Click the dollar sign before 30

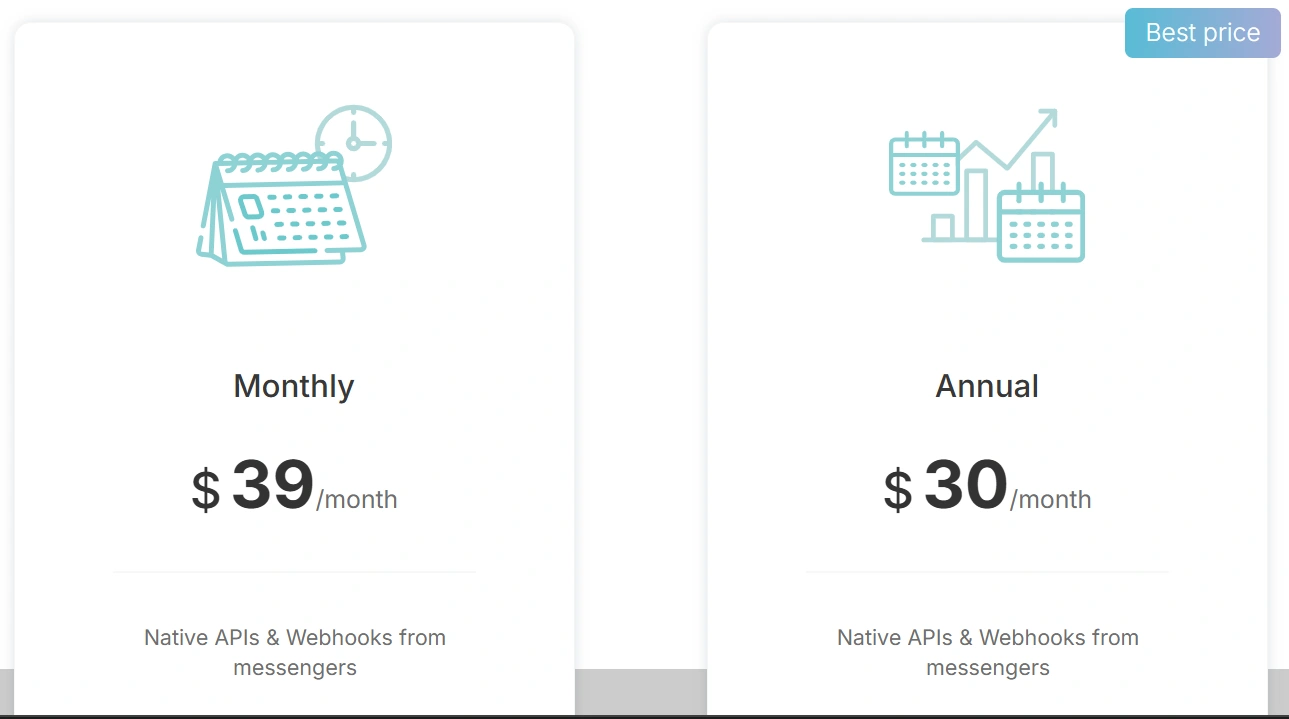coord(898,490)
